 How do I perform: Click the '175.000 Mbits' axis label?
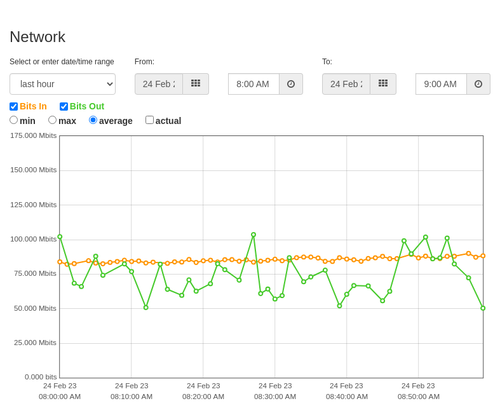tap(33, 135)
